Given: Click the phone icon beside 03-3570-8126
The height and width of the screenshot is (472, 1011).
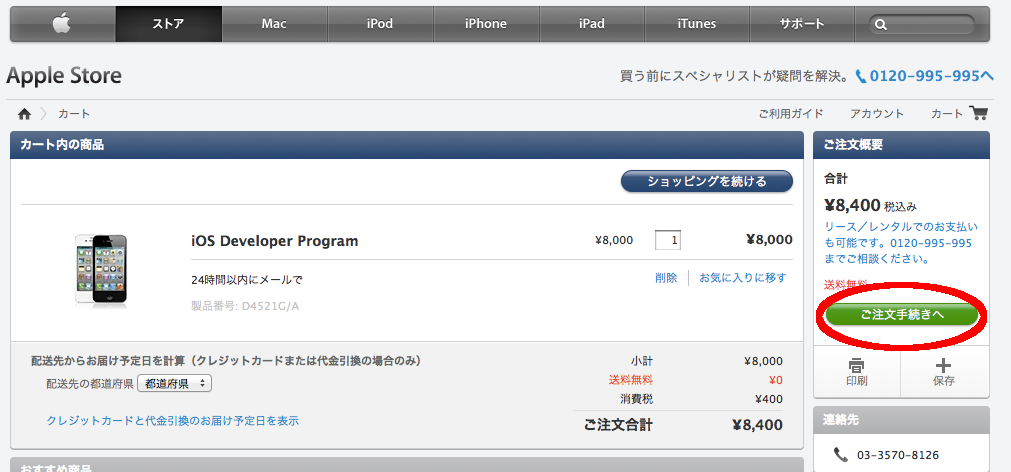Looking at the screenshot, I should point(840,455).
